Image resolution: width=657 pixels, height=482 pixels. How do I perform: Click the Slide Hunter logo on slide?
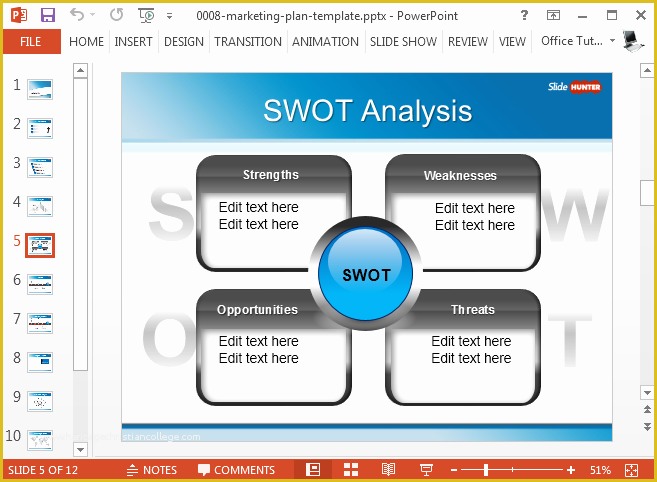tap(574, 87)
